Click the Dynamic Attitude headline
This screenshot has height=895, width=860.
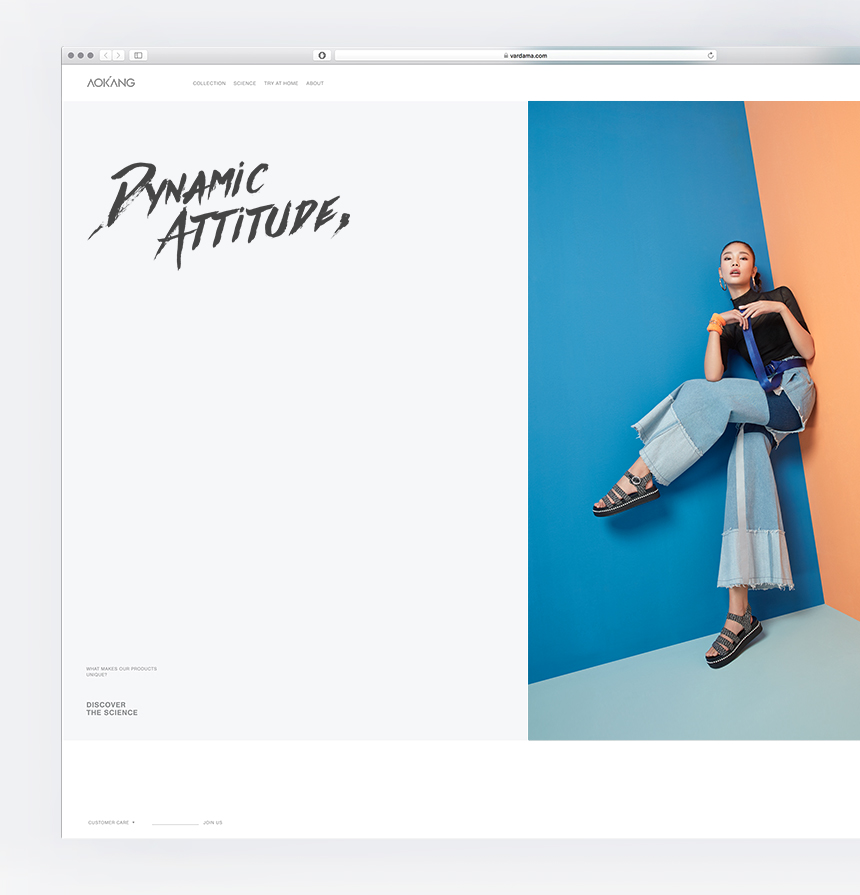pos(219,215)
